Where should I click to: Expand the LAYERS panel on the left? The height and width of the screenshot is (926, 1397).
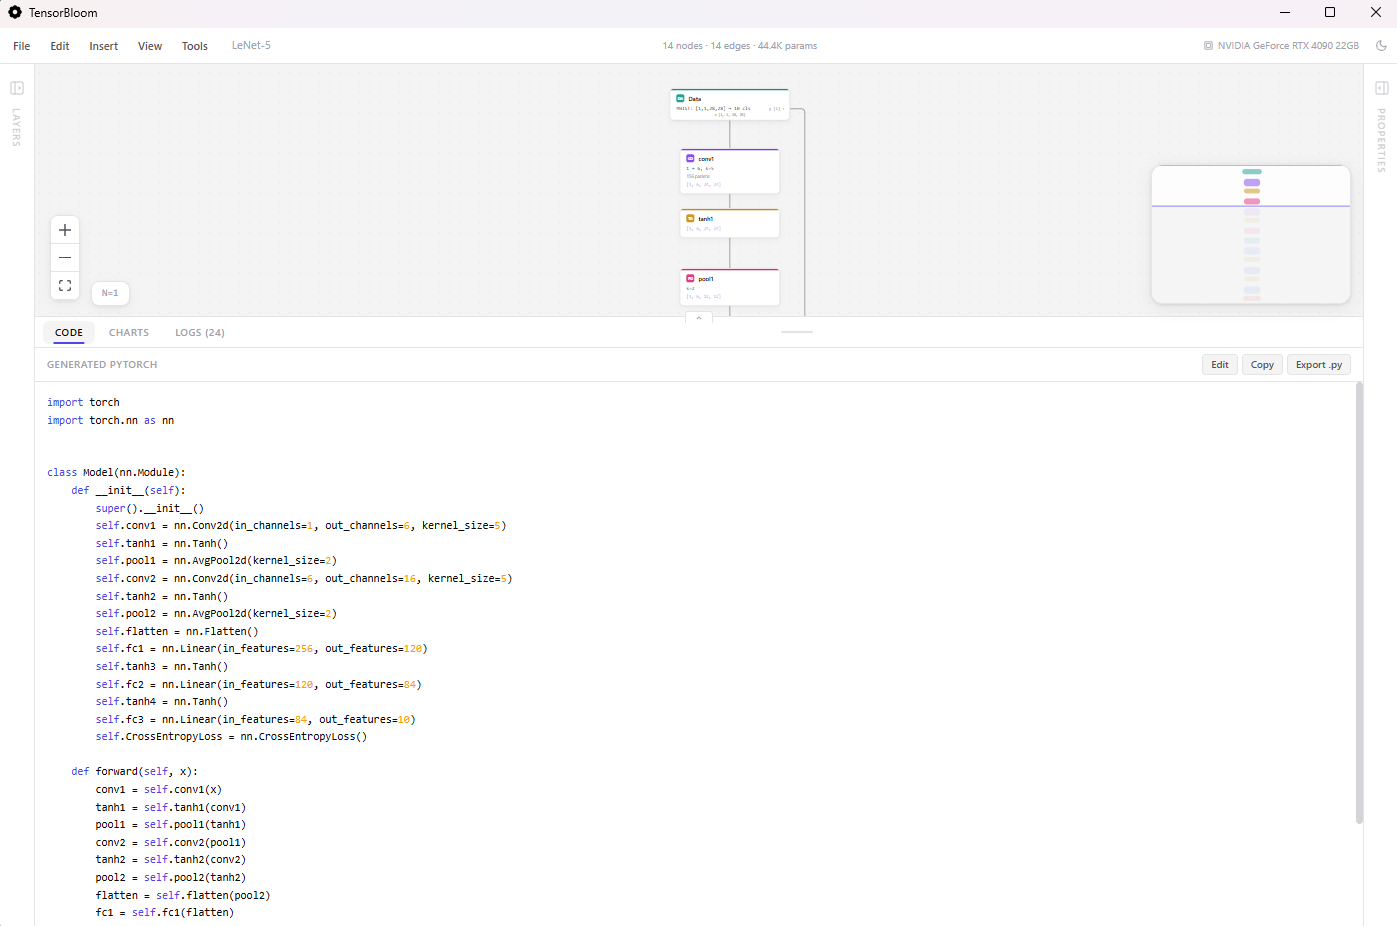click(x=16, y=88)
